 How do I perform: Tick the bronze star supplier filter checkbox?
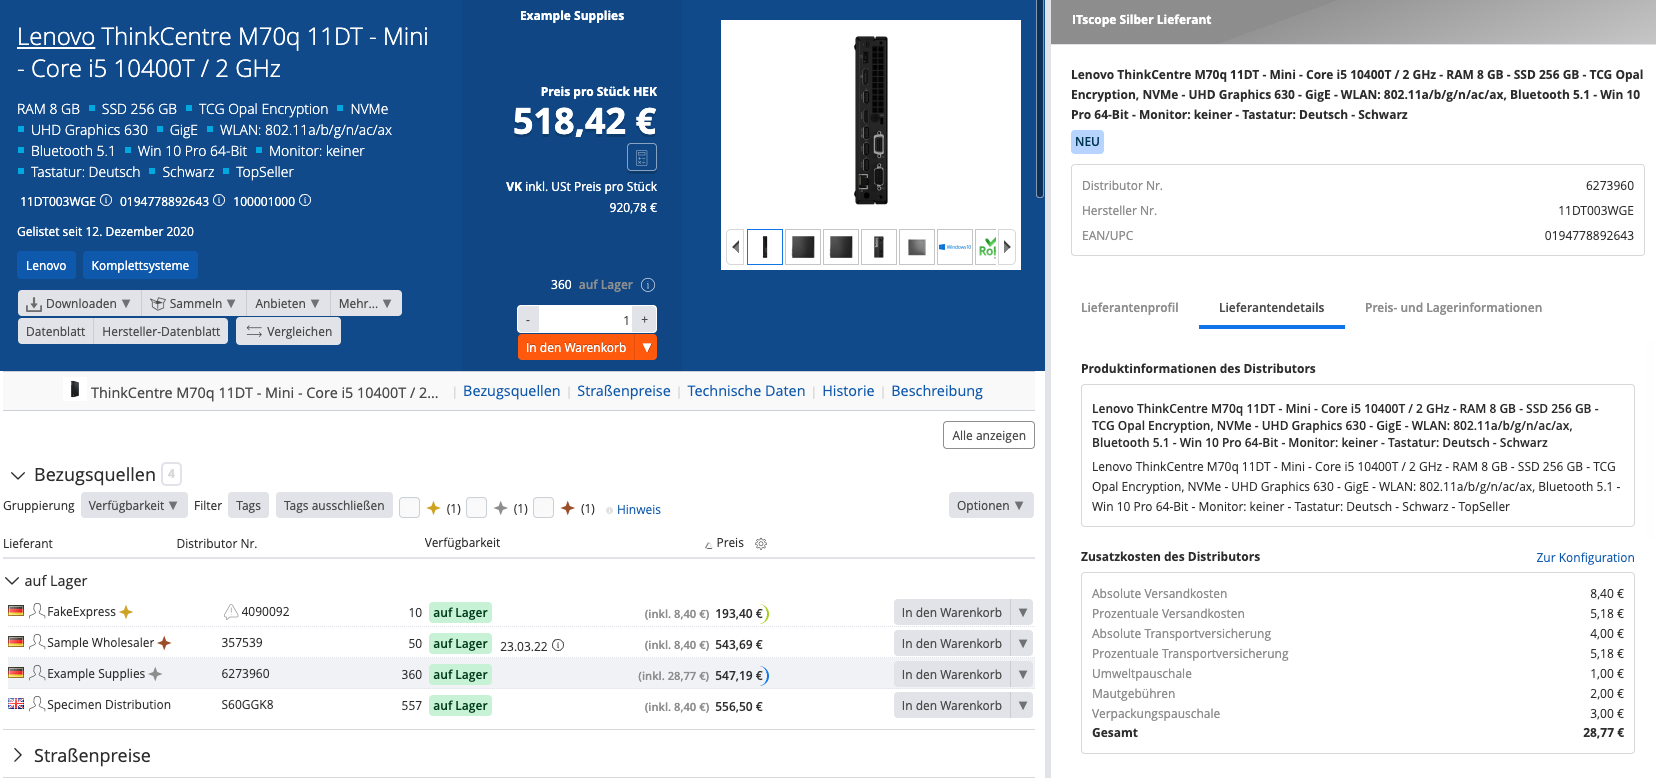[543, 508]
